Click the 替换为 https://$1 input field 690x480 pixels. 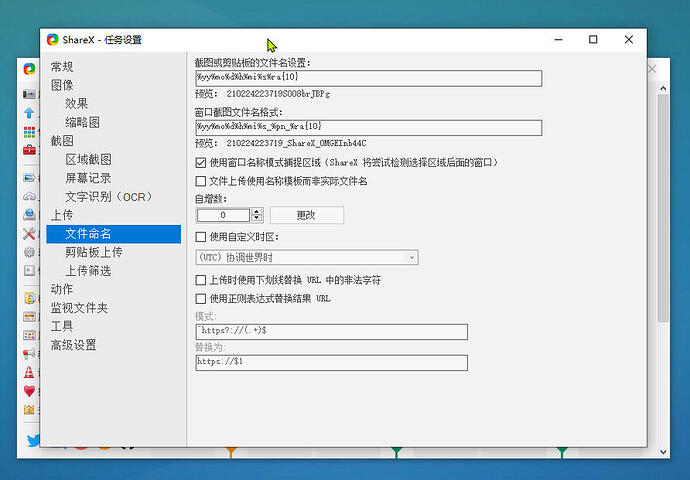331,362
